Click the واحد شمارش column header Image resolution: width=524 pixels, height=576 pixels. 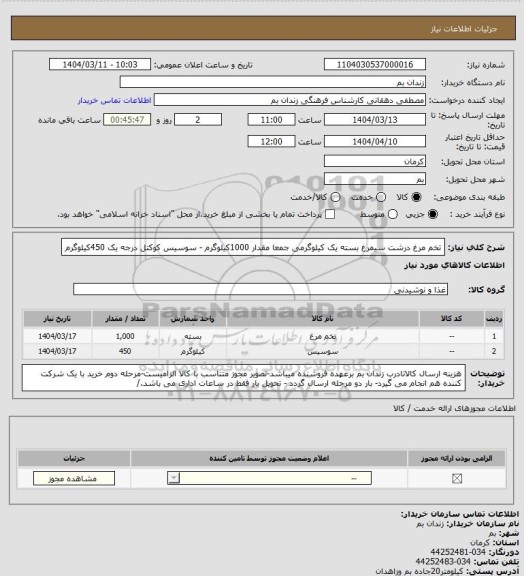tap(193, 318)
